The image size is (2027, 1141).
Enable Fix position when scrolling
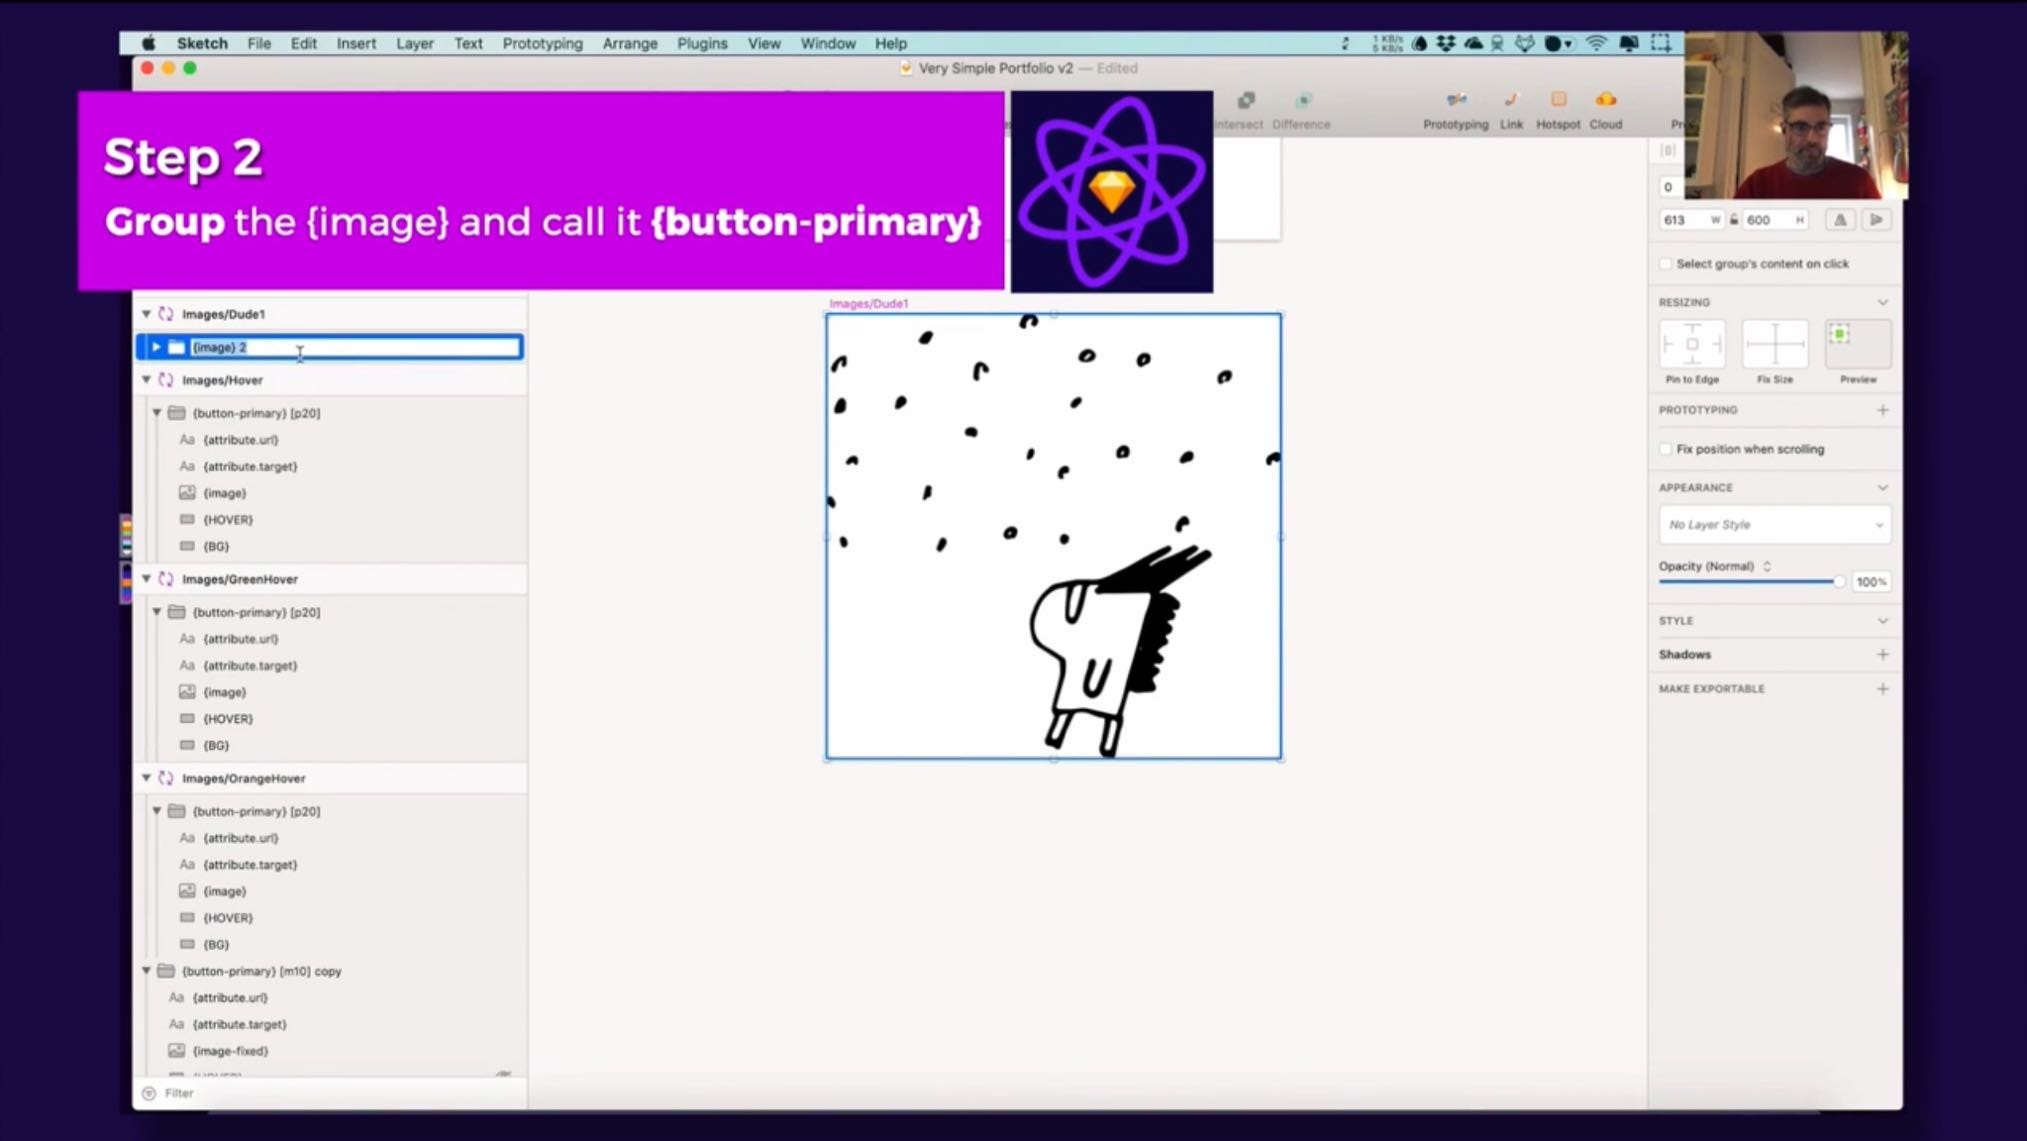1666,449
